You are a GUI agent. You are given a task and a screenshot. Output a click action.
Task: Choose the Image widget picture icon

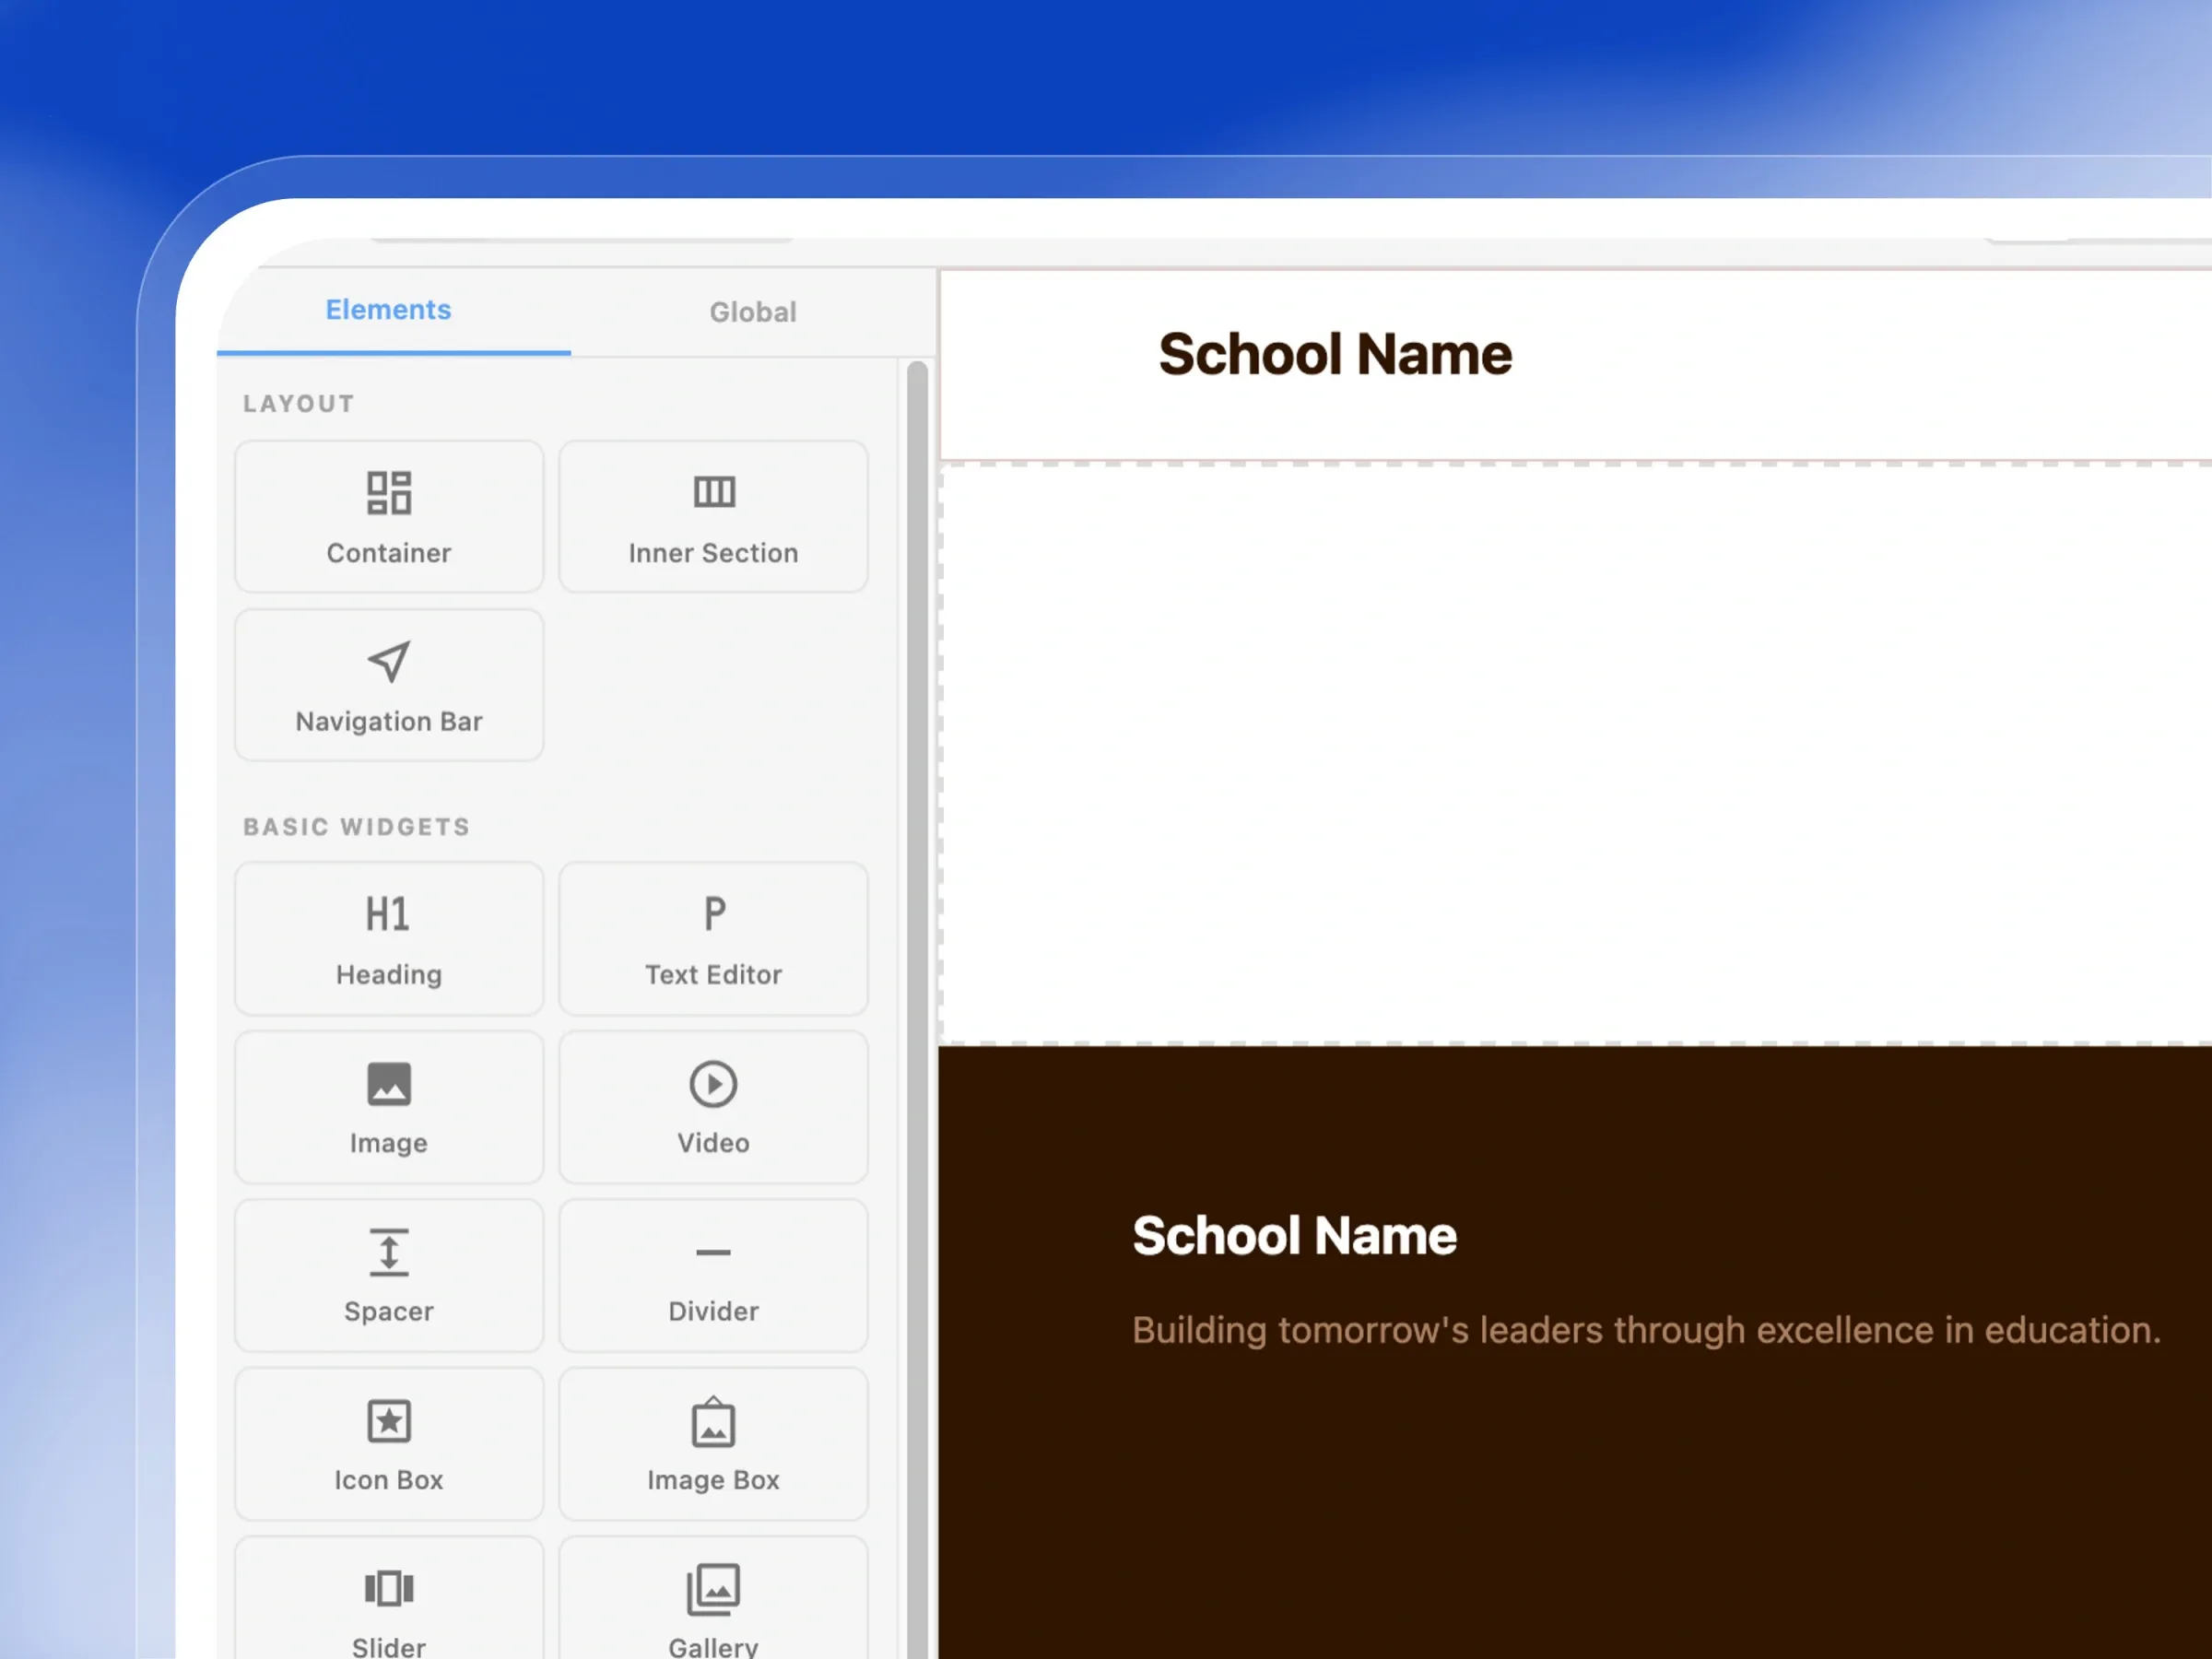click(x=389, y=1084)
